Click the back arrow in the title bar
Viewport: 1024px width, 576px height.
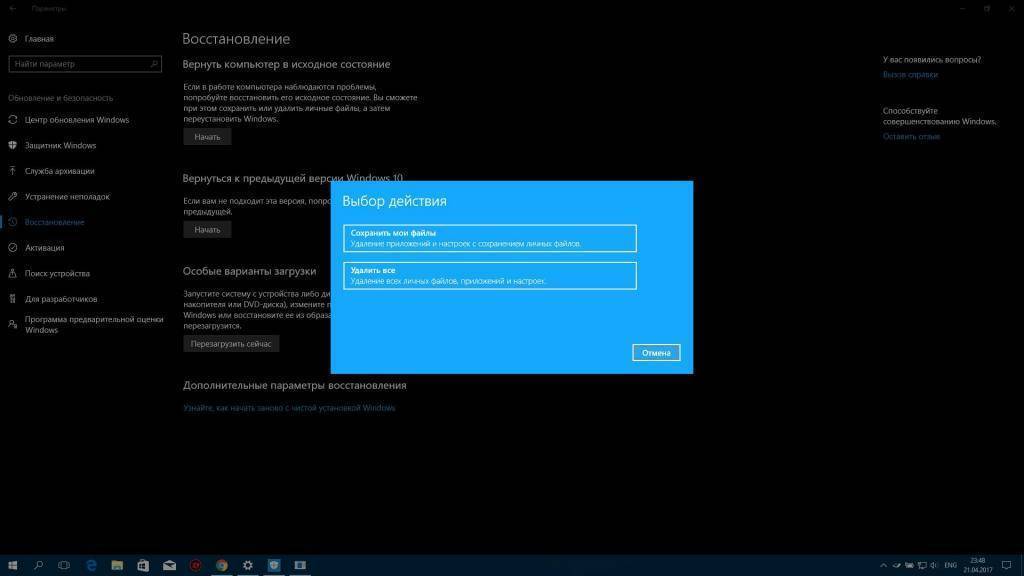[x=12, y=8]
